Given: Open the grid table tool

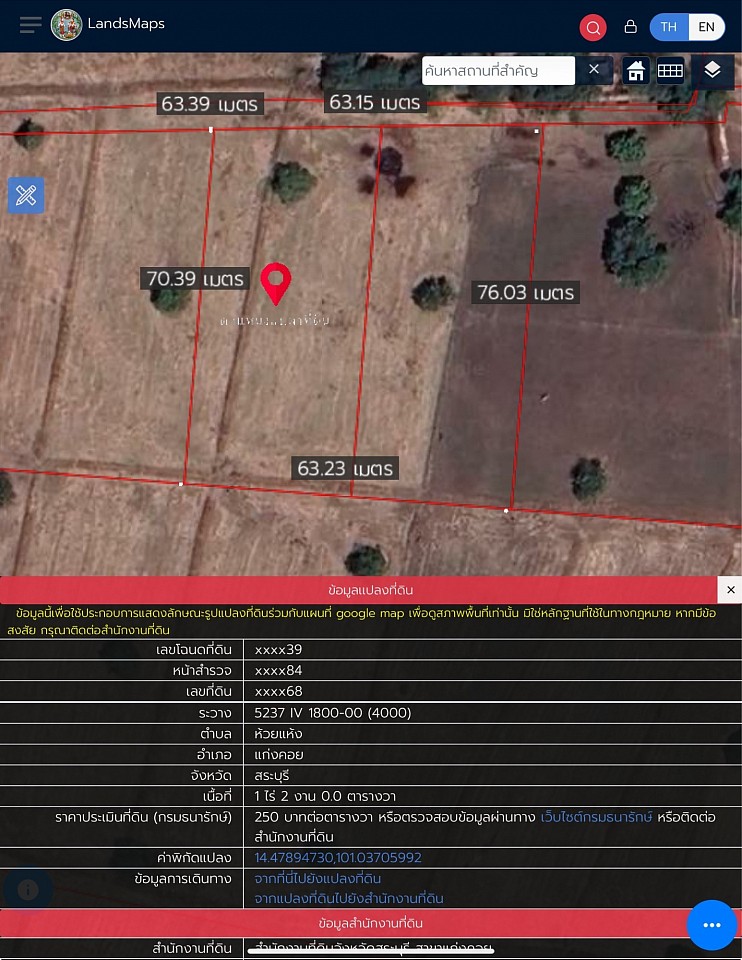Looking at the screenshot, I should [x=670, y=70].
